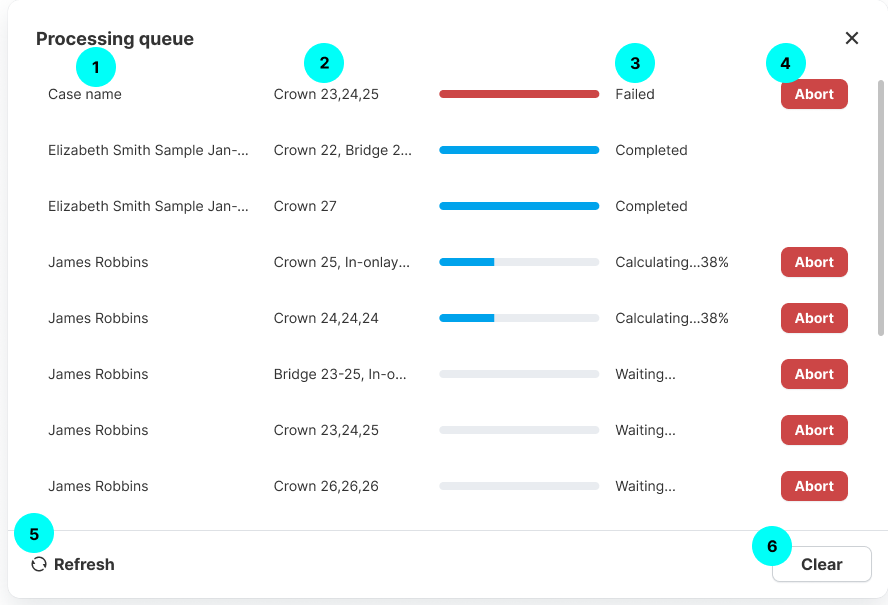Click the Crown 26,26,26 Waiting status
Viewport: 888px width, 605px height.
645,486
